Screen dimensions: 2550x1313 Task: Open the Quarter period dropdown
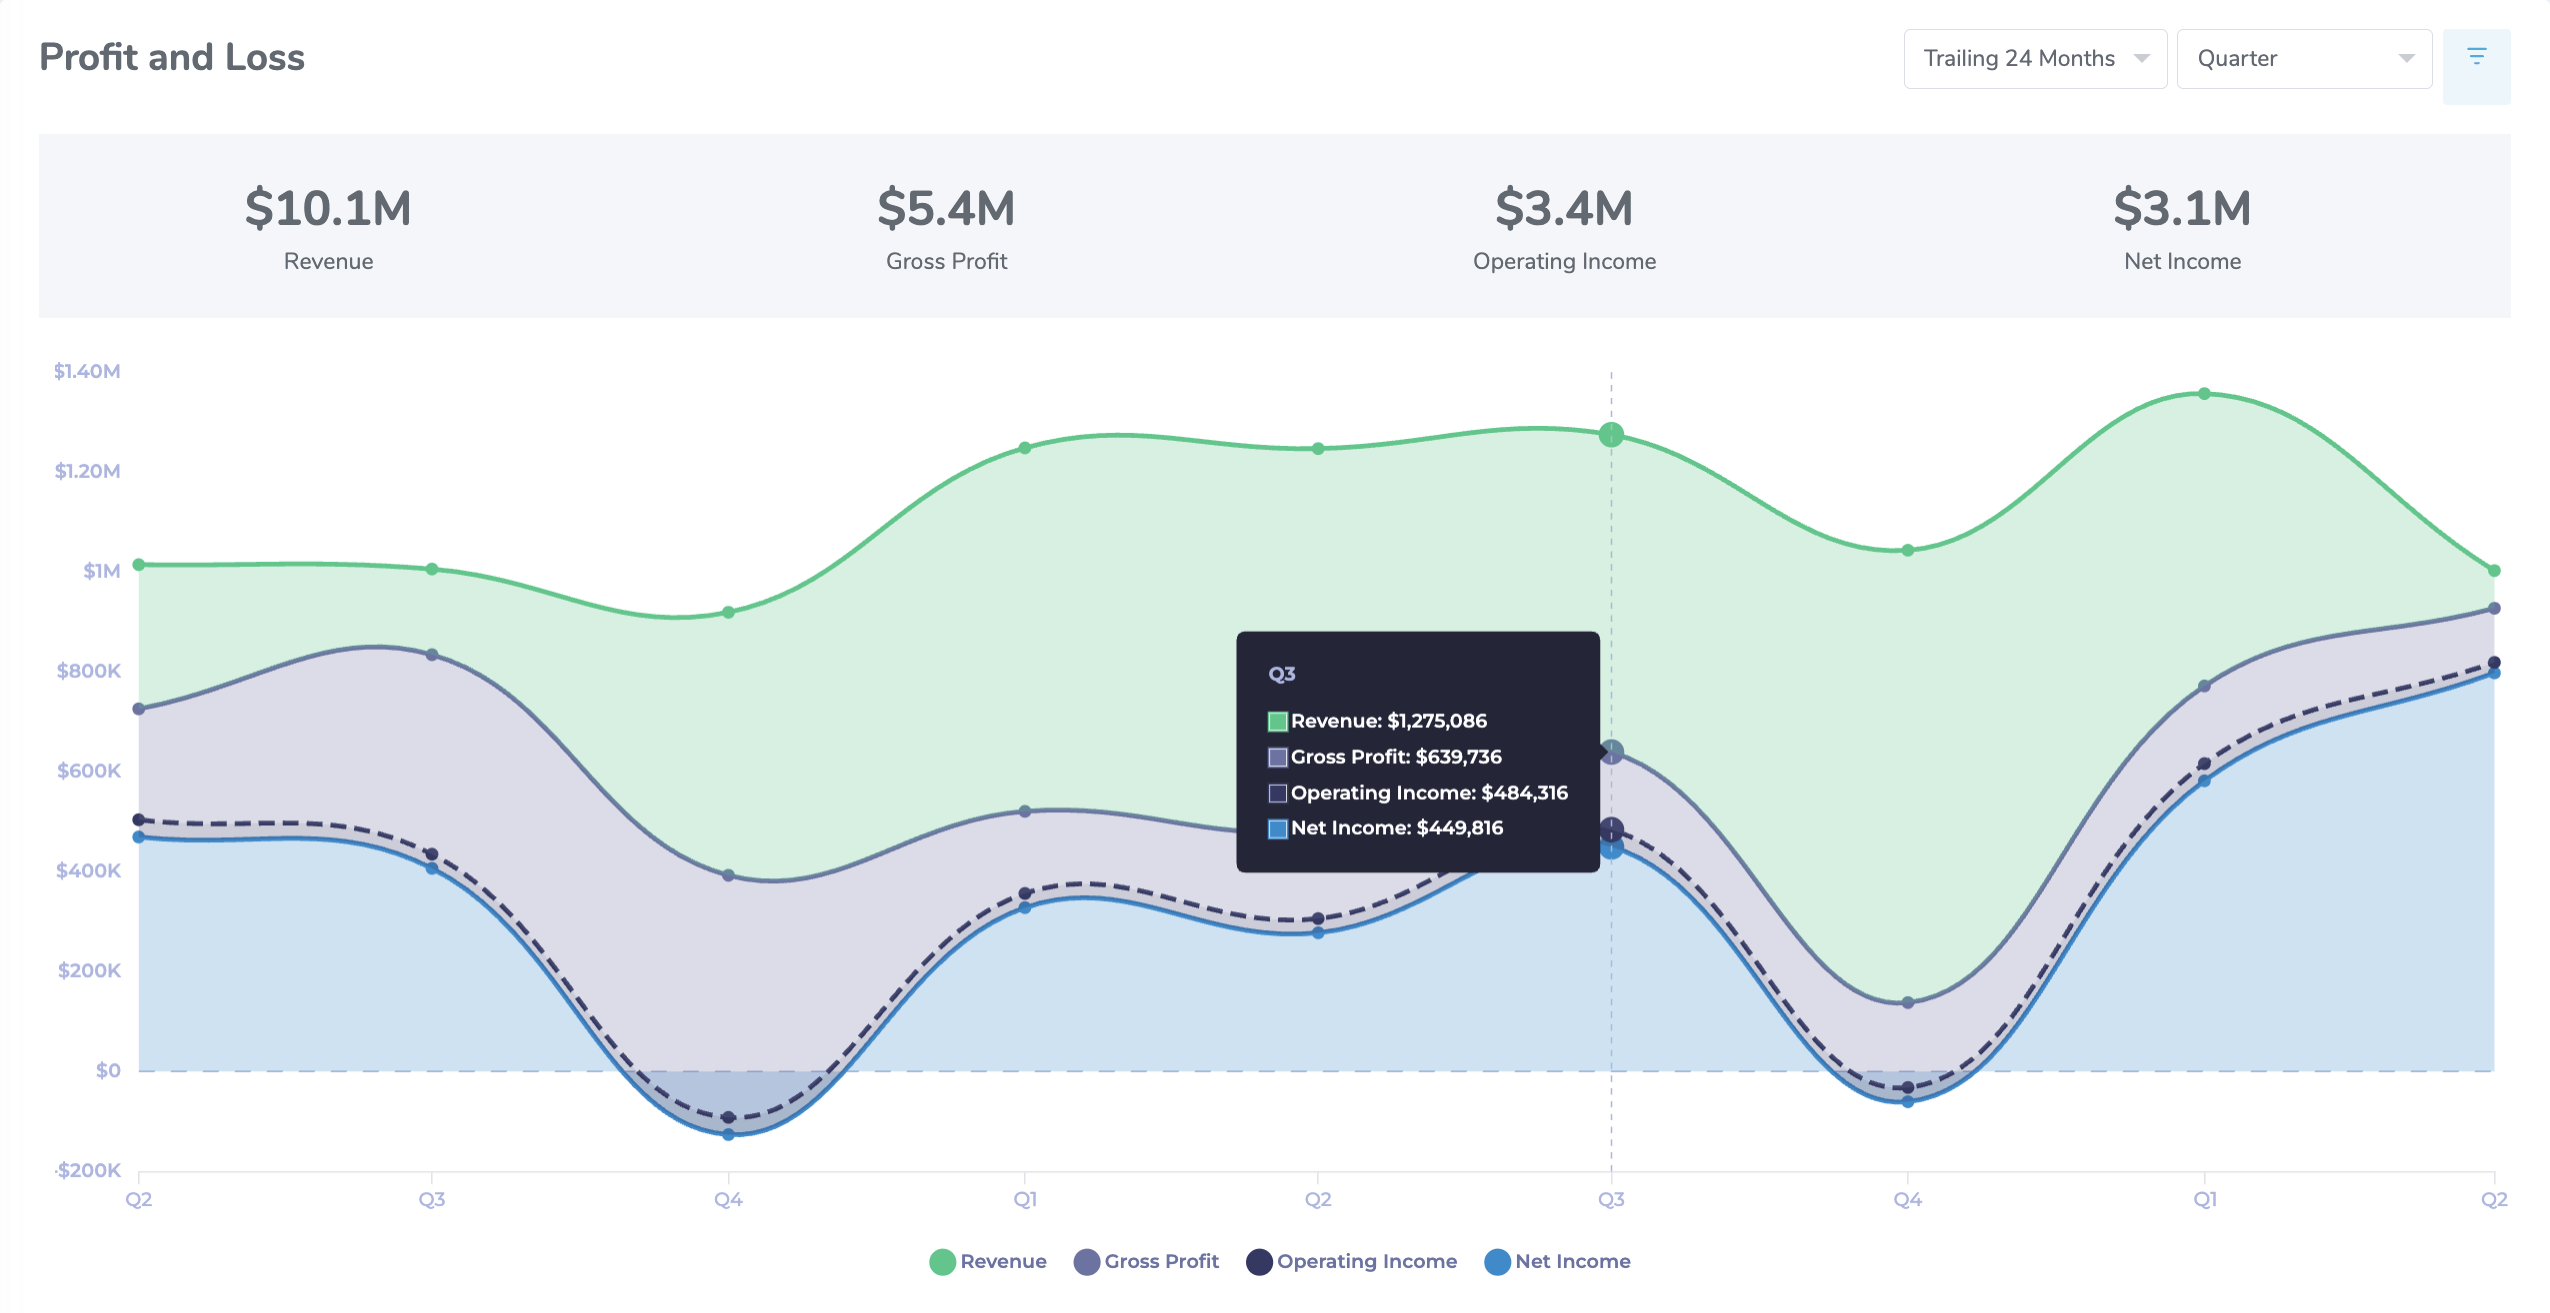(x=2304, y=59)
